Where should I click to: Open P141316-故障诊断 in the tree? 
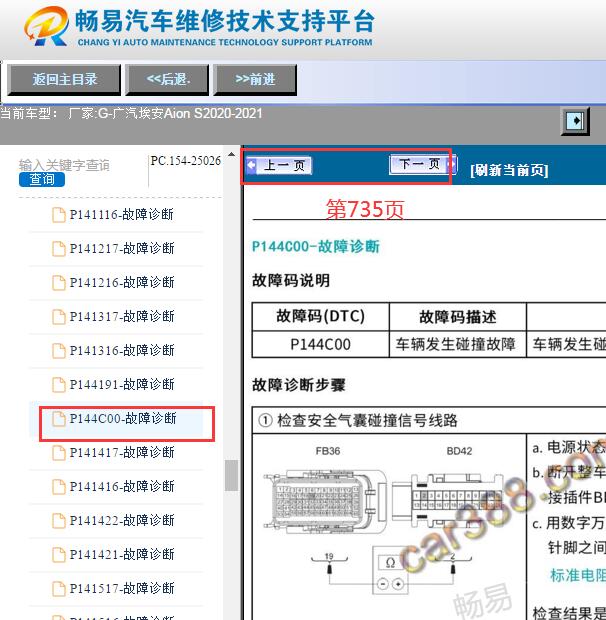122,350
